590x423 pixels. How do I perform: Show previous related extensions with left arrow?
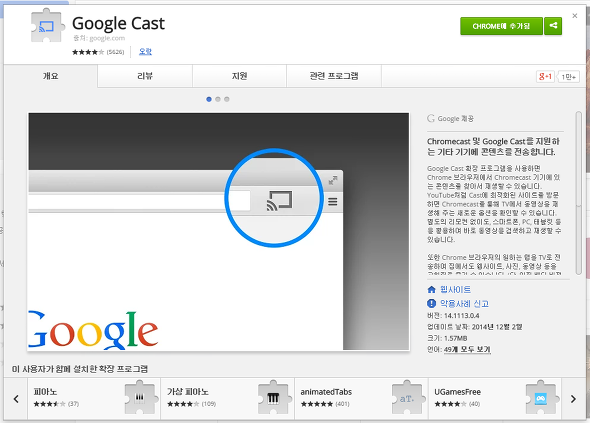click(16, 399)
